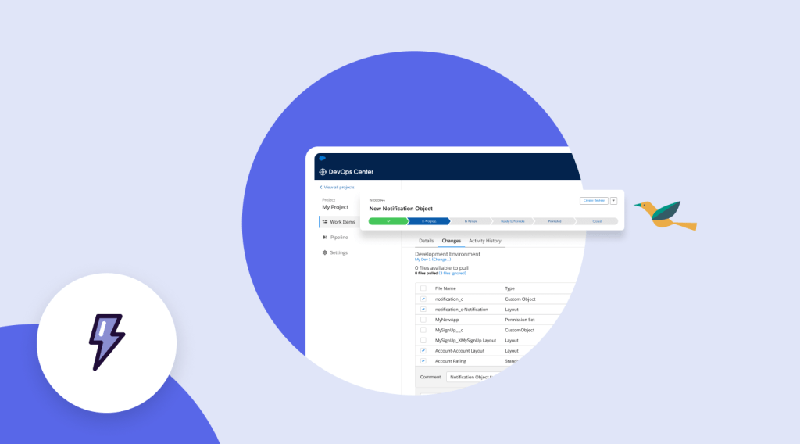Click the hummingbird illustration

click(665, 214)
